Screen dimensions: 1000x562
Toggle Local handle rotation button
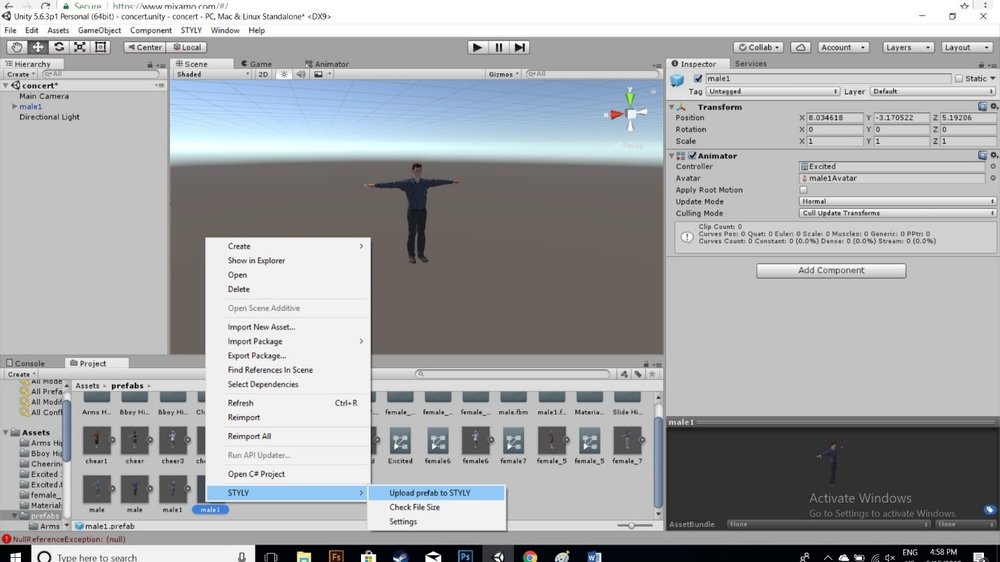click(x=187, y=47)
